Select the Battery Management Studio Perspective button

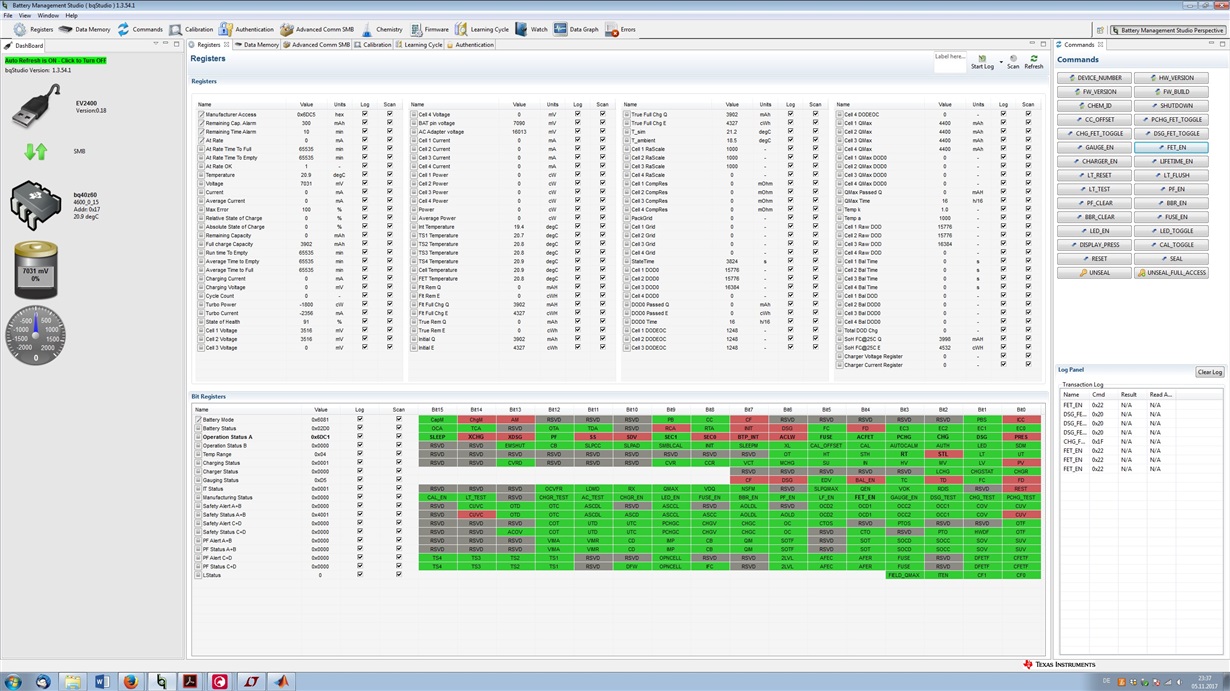click(x=1166, y=30)
